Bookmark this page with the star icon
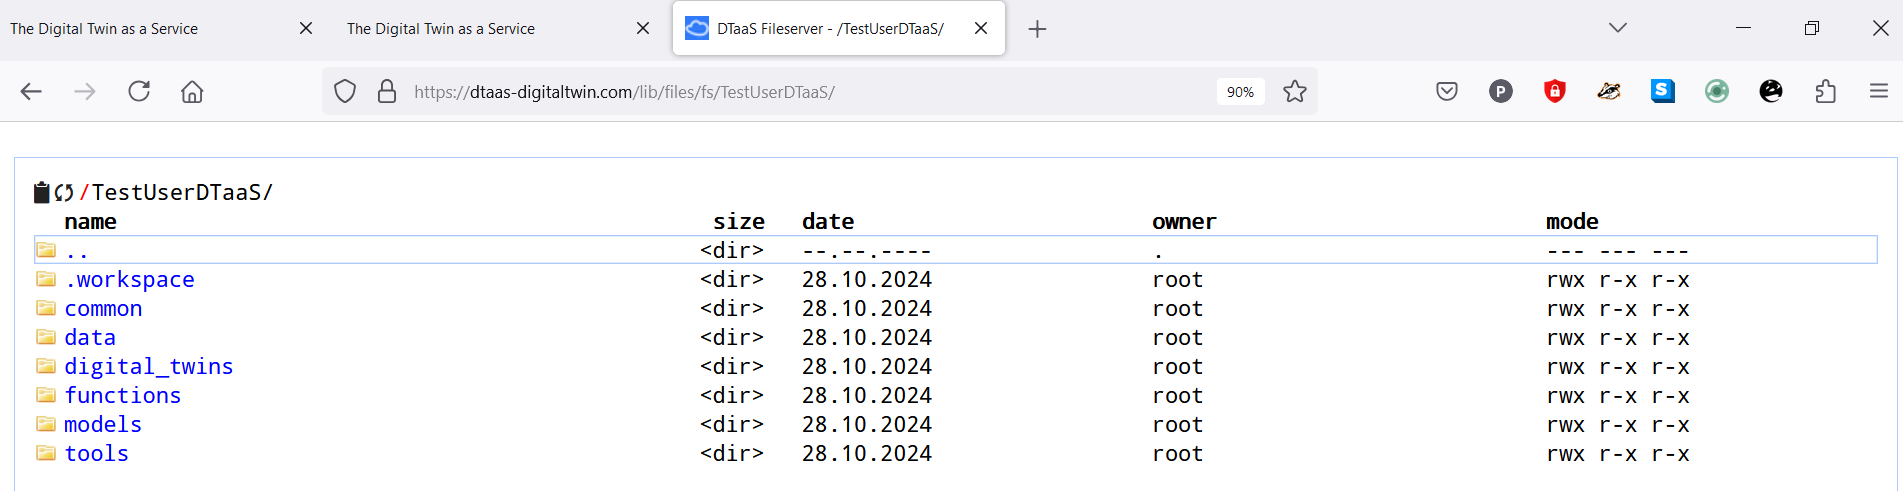 [x=1295, y=92]
